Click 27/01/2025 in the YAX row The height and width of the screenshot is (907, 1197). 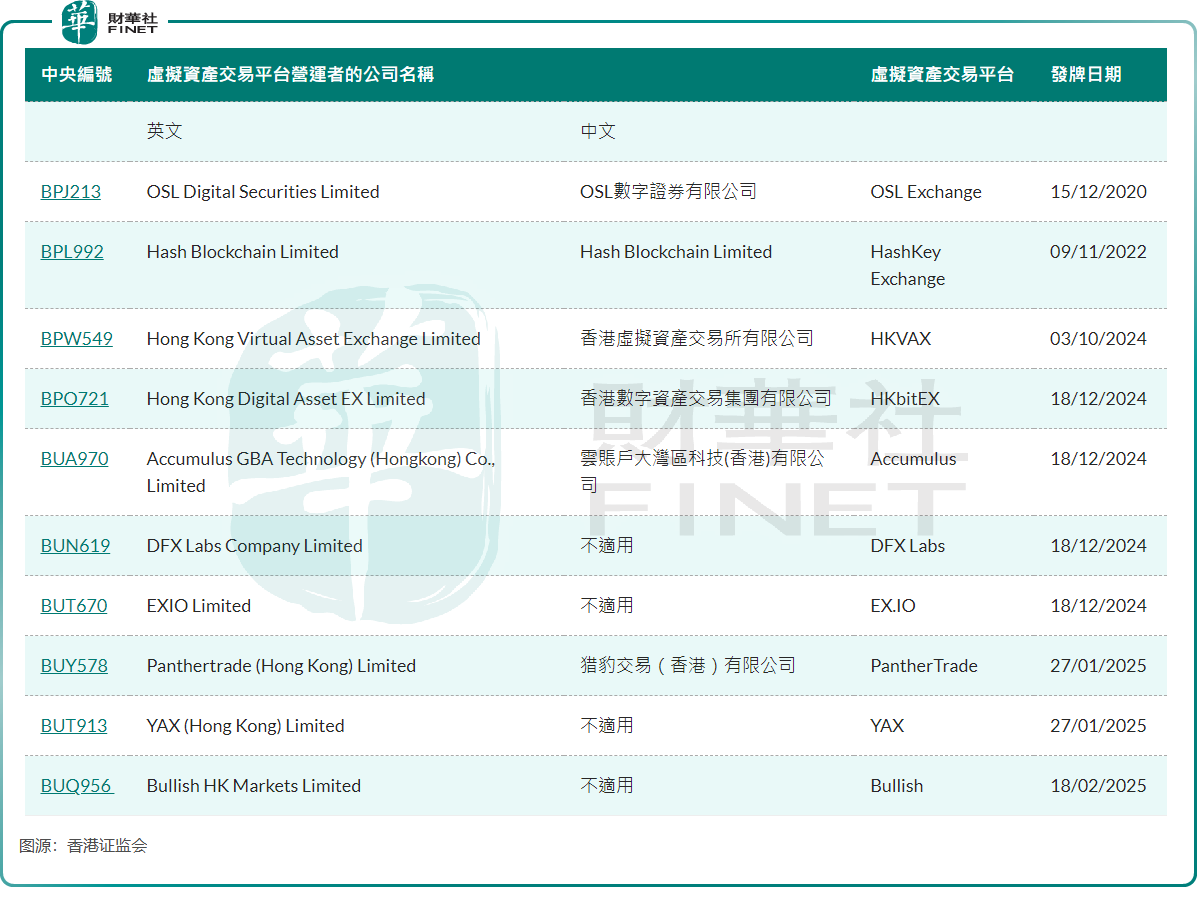click(x=1099, y=725)
